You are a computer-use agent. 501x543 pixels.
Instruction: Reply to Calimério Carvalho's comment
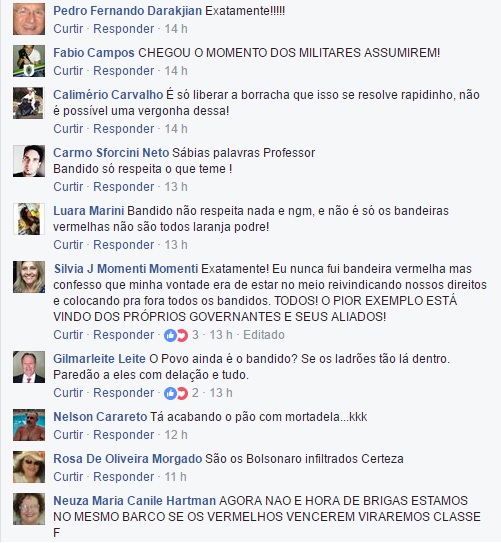[124, 129]
